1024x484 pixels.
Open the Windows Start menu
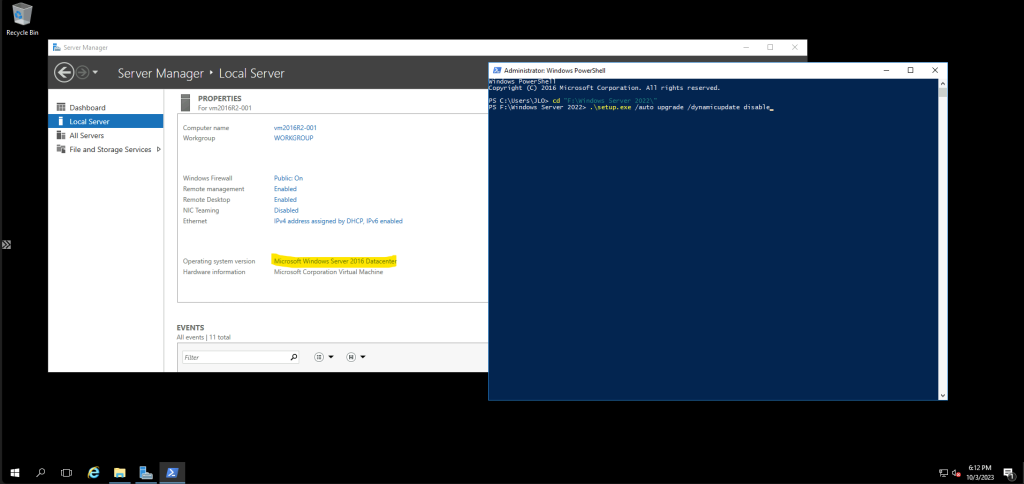[14, 472]
